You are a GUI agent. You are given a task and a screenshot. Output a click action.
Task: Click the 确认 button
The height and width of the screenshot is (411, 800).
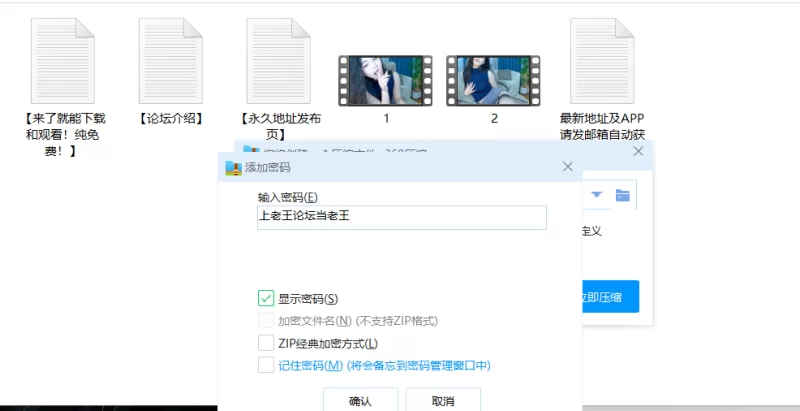pyautogui.click(x=360, y=401)
